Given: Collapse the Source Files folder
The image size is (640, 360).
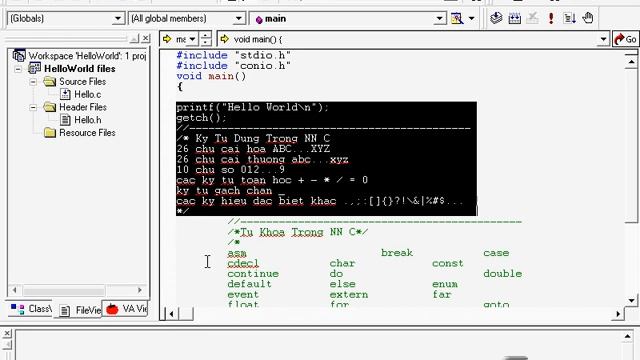Looking at the screenshot, I should coord(33,82).
